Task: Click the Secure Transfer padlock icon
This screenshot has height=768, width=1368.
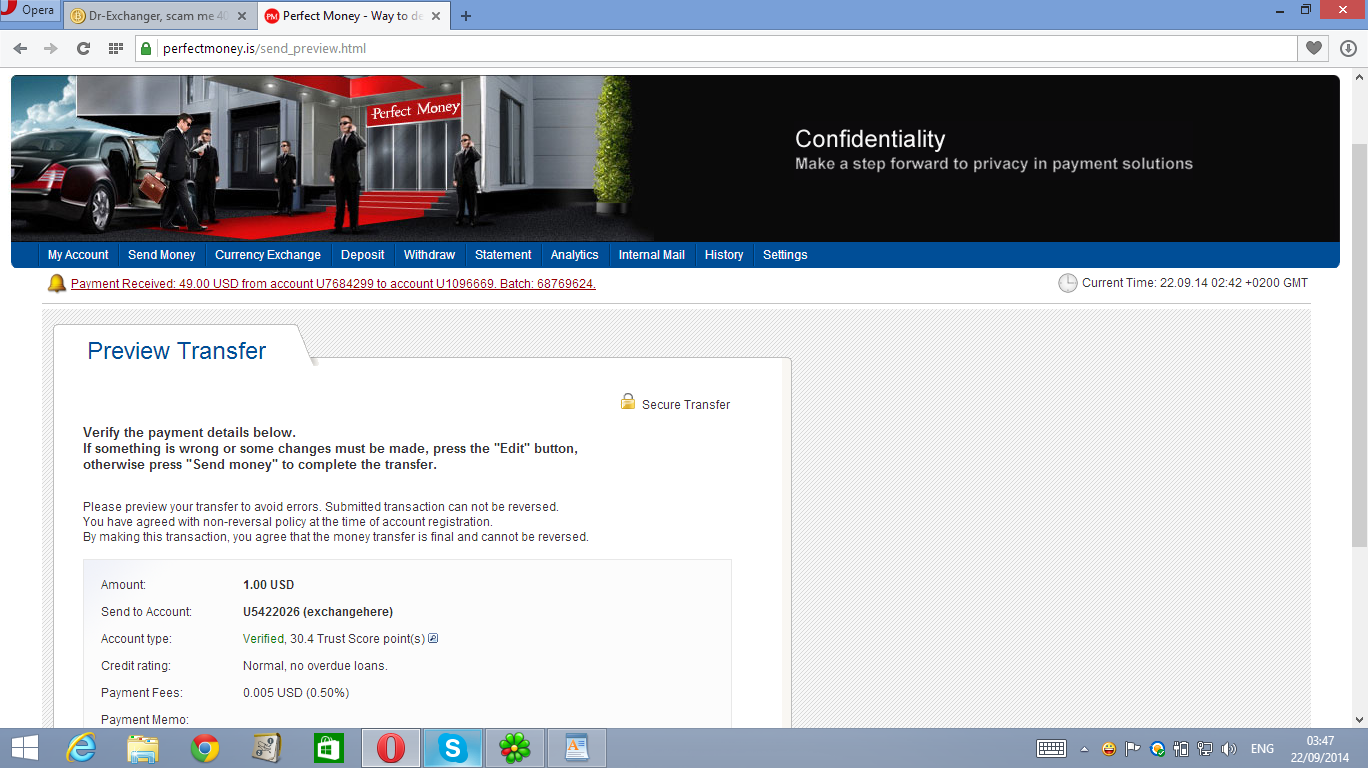Action: point(628,401)
